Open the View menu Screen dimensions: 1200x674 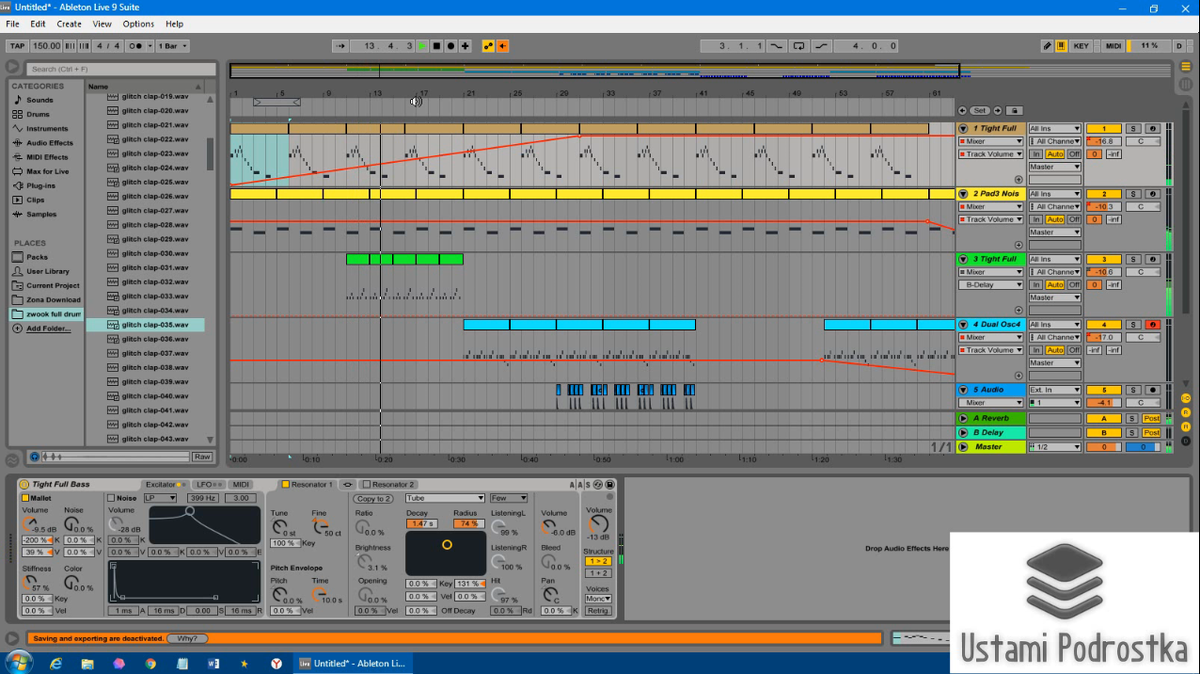tap(102, 24)
